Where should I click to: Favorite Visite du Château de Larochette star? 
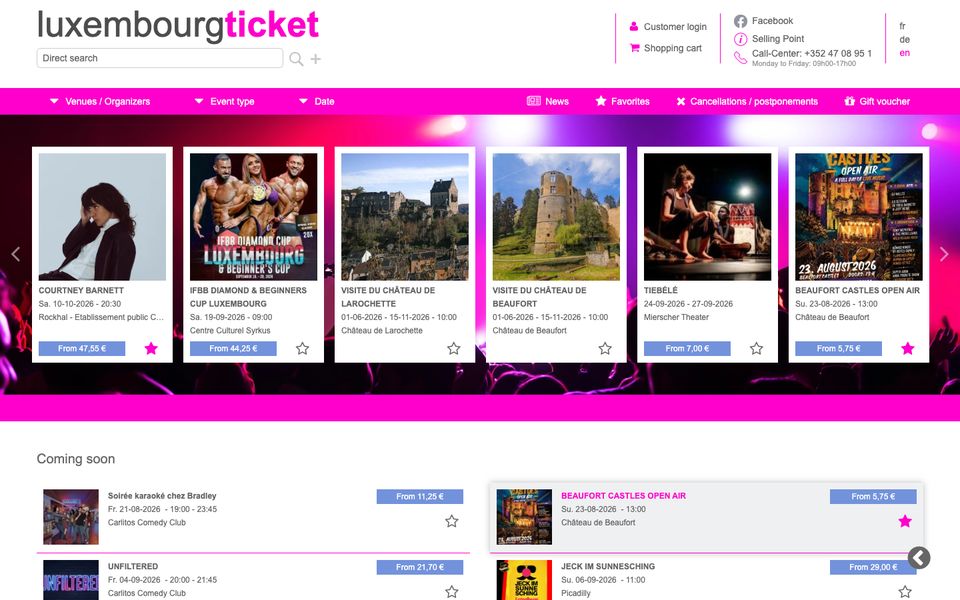(454, 348)
